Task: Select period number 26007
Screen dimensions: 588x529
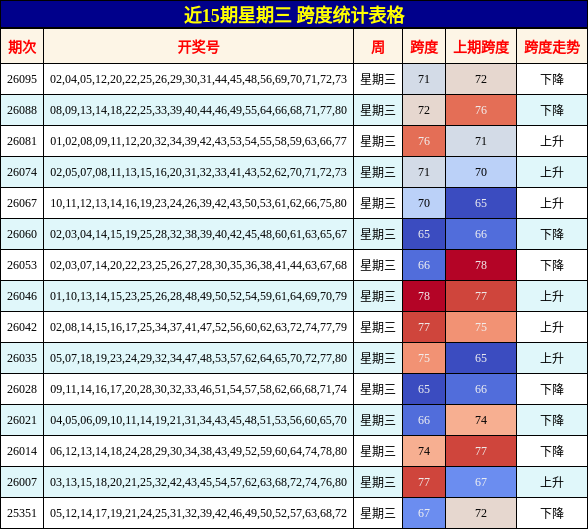Action: click(x=22, y=482)
